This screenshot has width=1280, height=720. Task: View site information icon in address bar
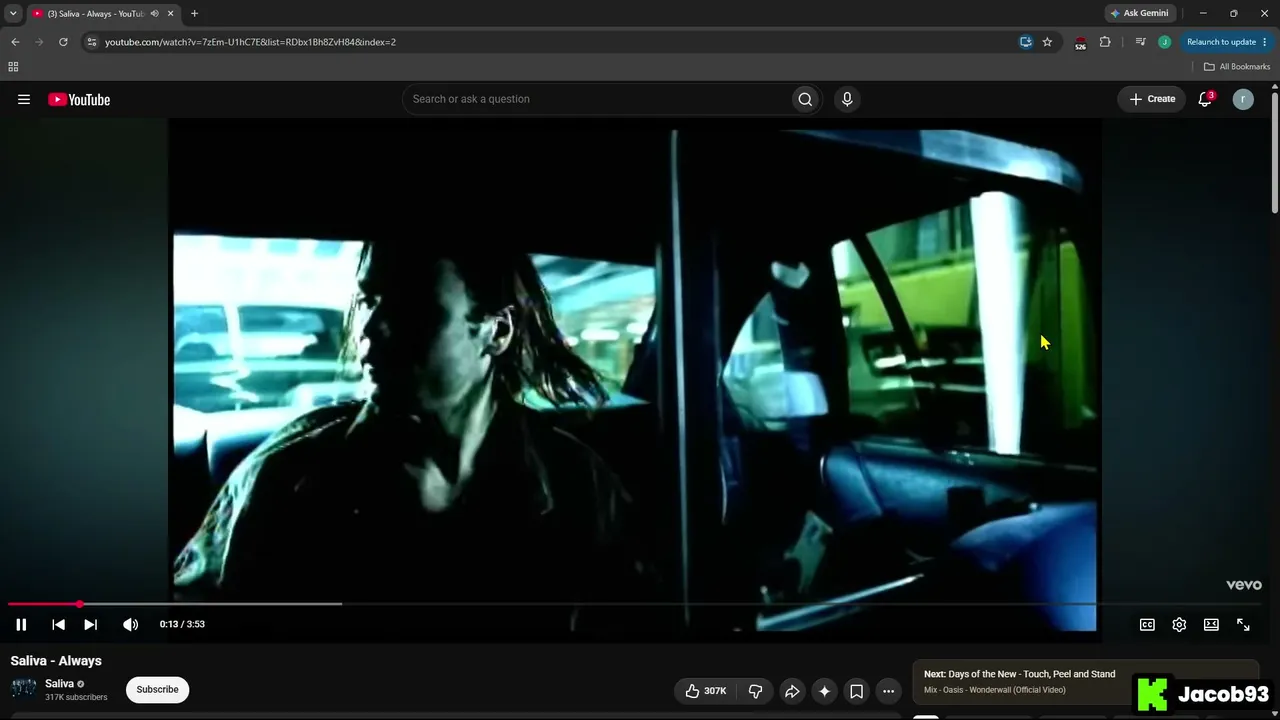pos(92,42)
